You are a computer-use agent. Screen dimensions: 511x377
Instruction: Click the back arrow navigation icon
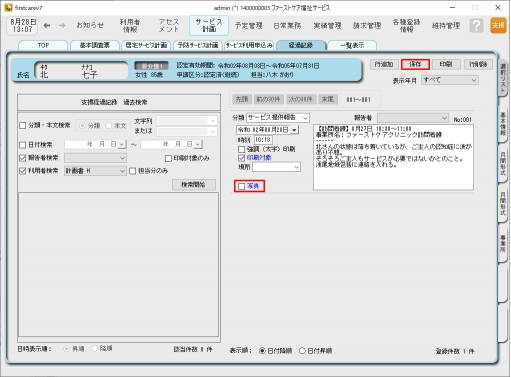[x=47, y=25]
